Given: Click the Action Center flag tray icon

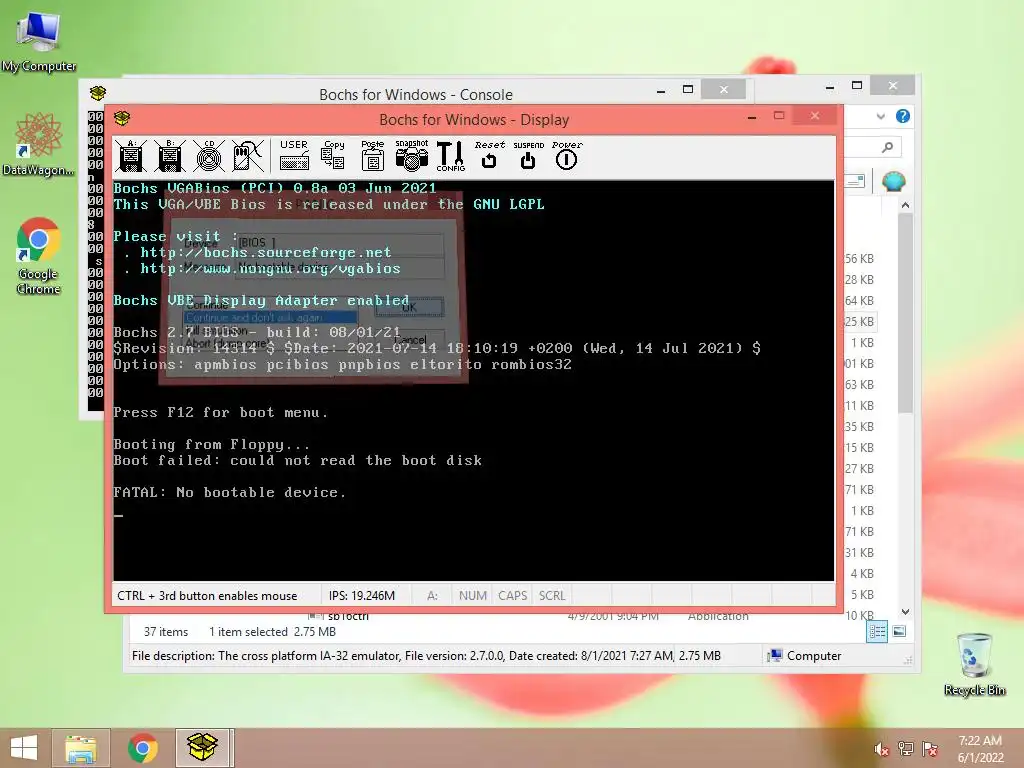Looking at the screenshot, I should pyautogui.click(x=930, y=749).
